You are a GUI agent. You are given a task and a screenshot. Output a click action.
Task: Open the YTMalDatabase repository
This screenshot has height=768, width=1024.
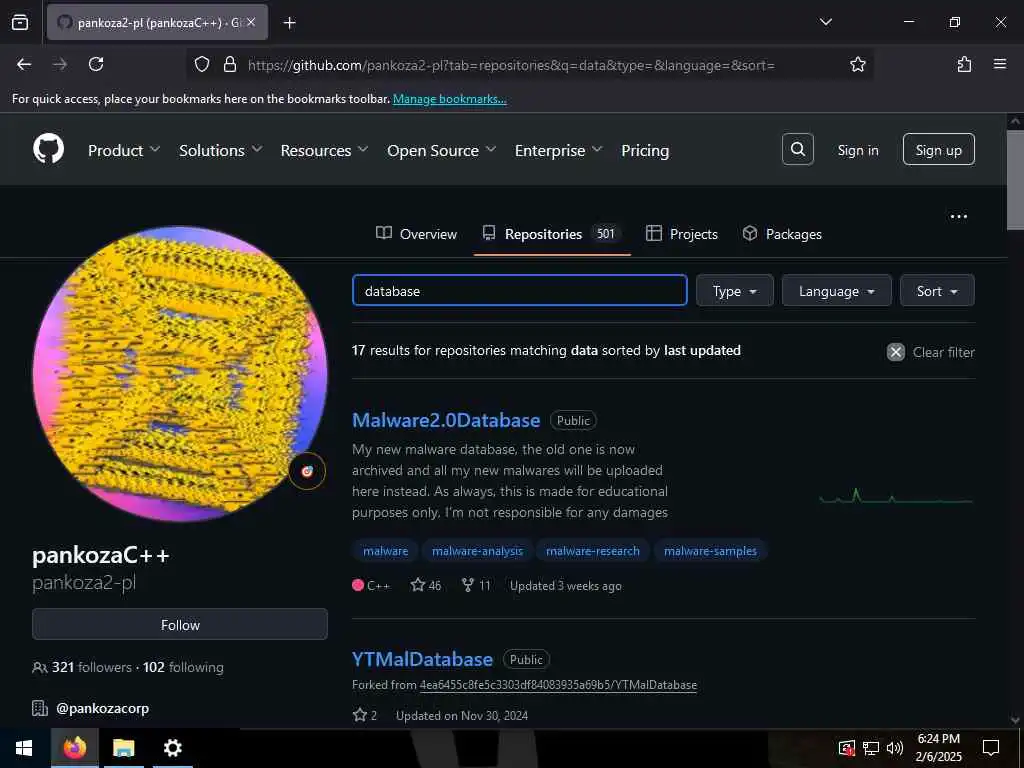tap(423, 659)
